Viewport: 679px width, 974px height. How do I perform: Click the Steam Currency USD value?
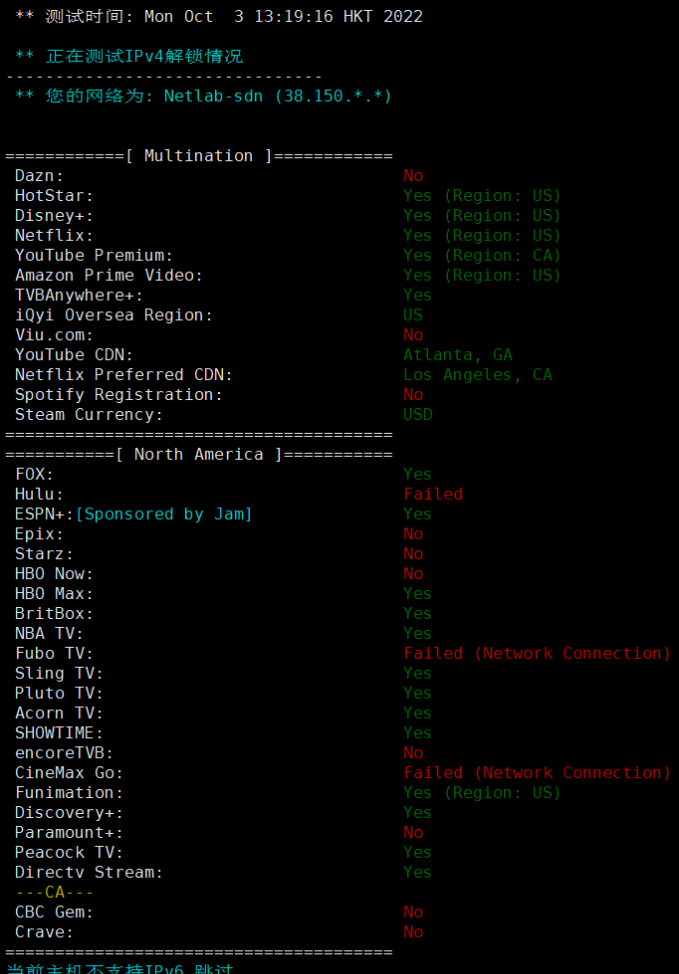coord(417,415)
